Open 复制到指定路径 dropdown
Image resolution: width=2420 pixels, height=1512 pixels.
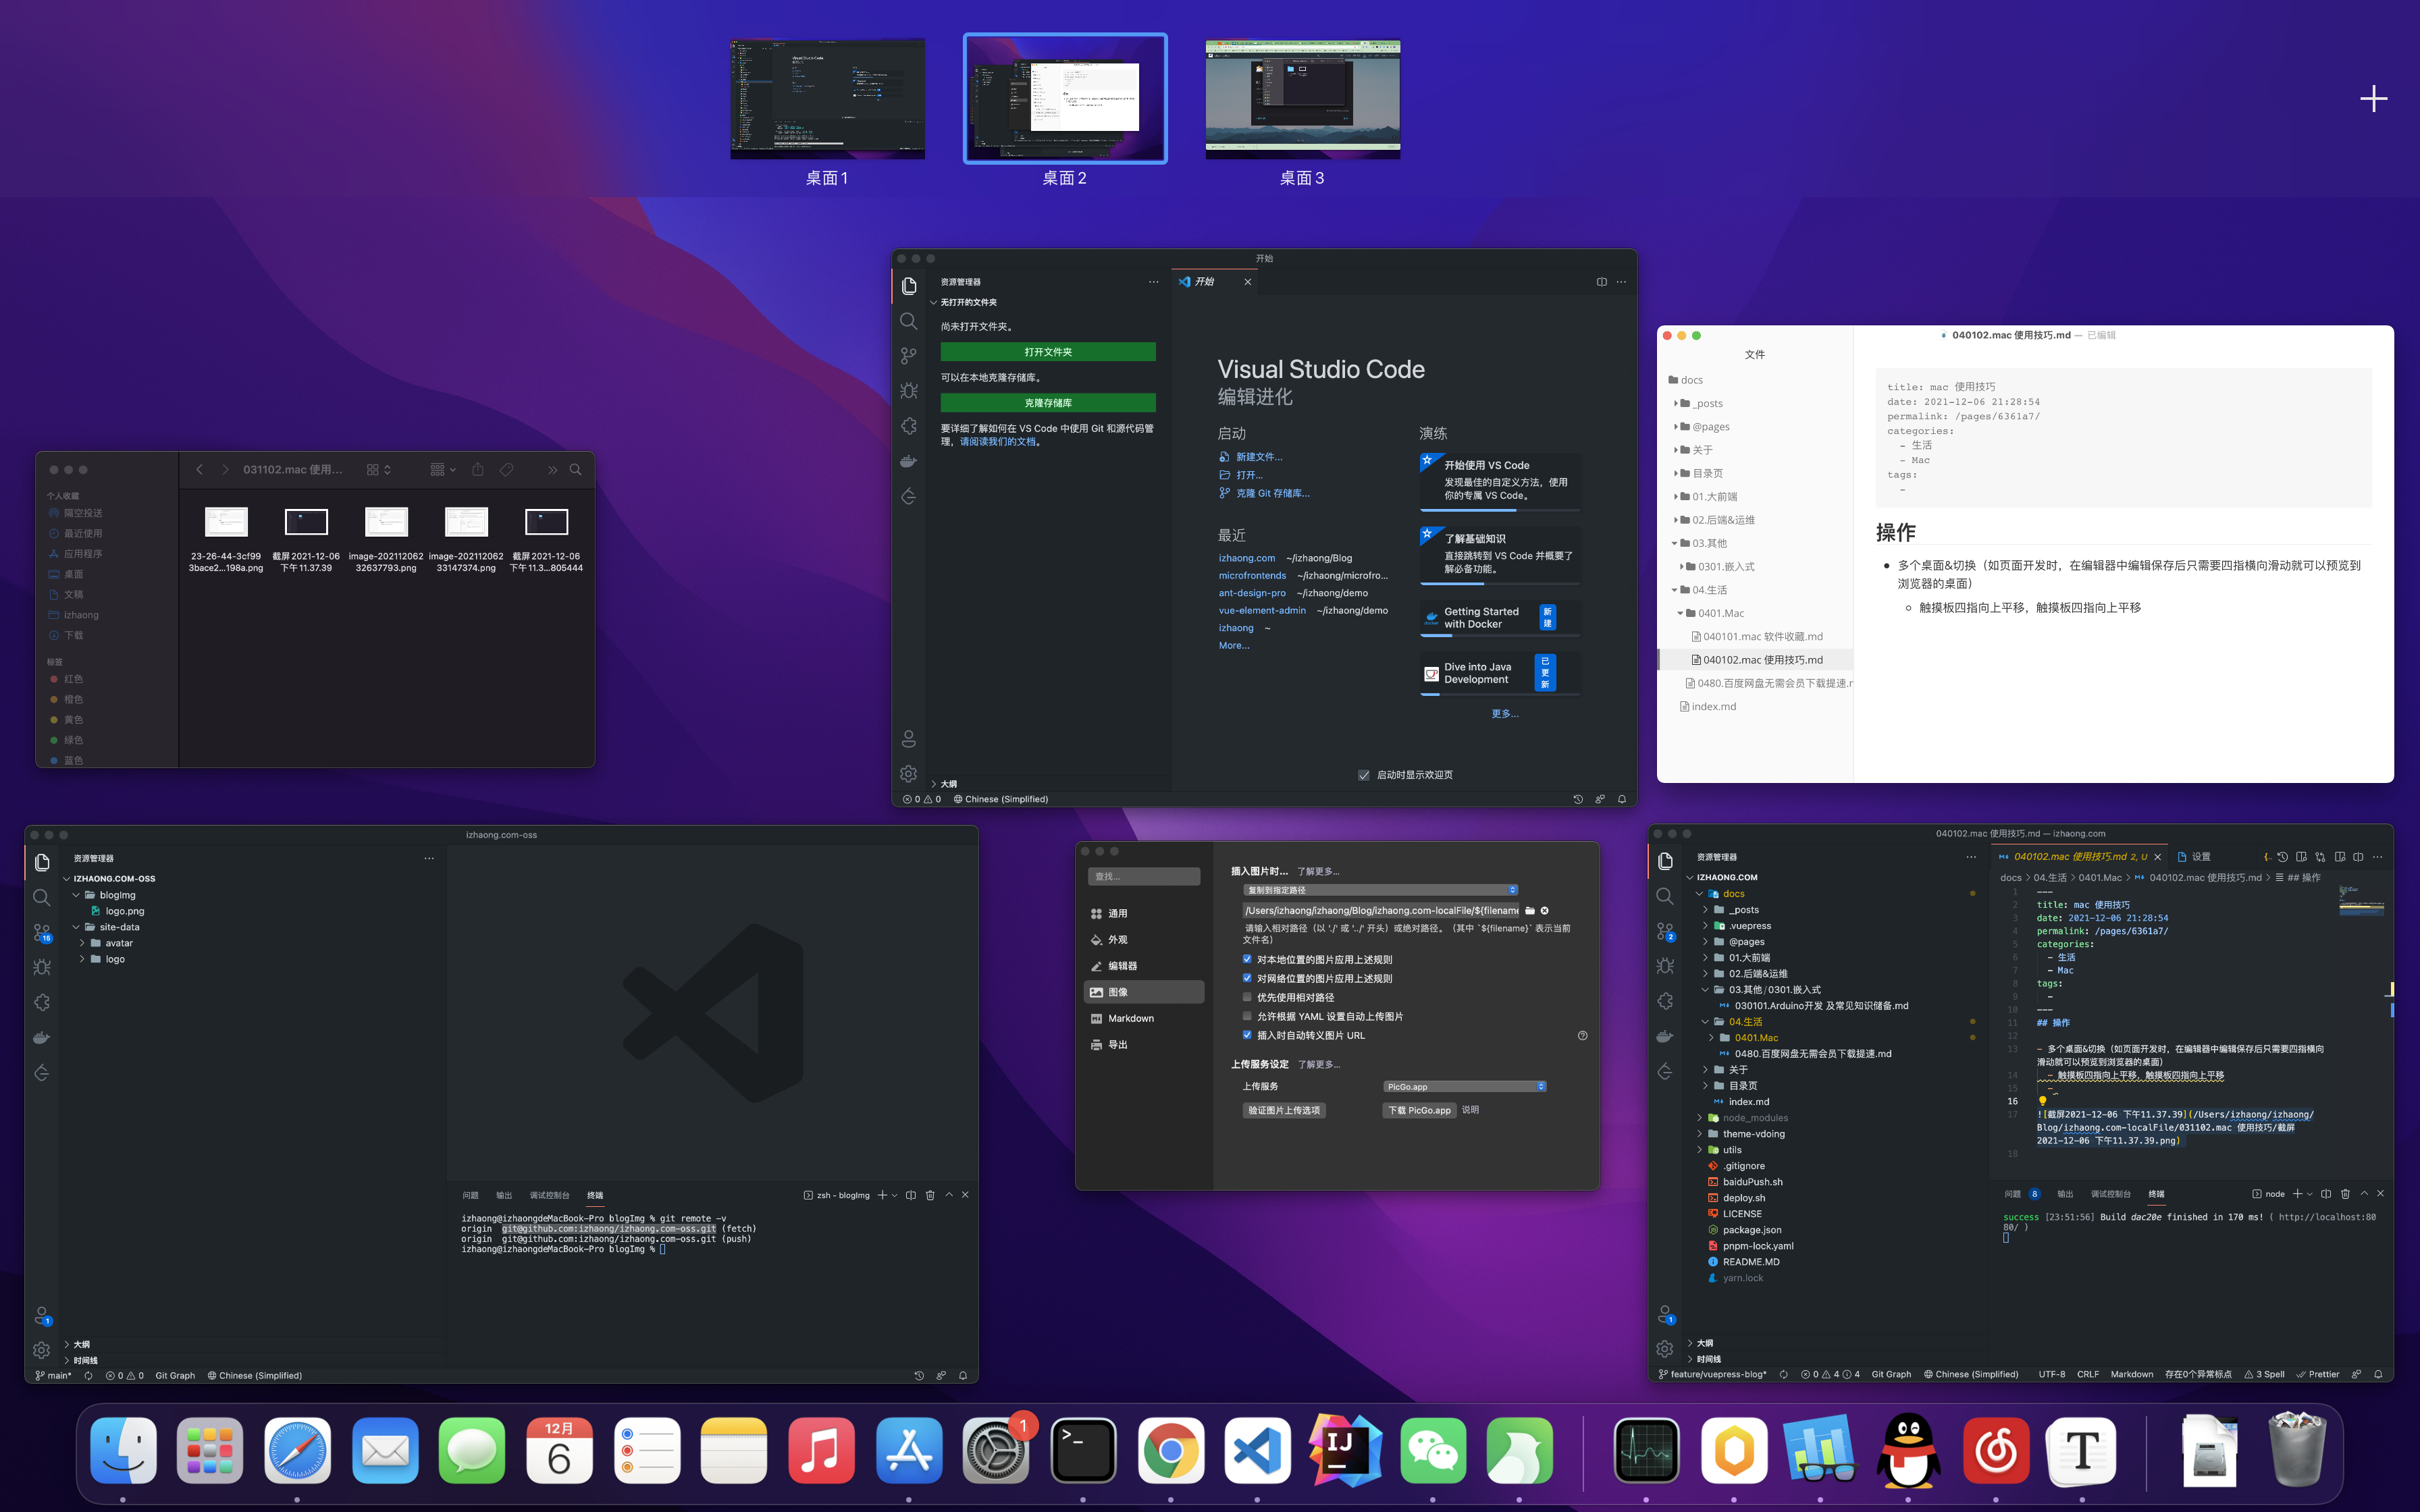tap(1380, 890)
